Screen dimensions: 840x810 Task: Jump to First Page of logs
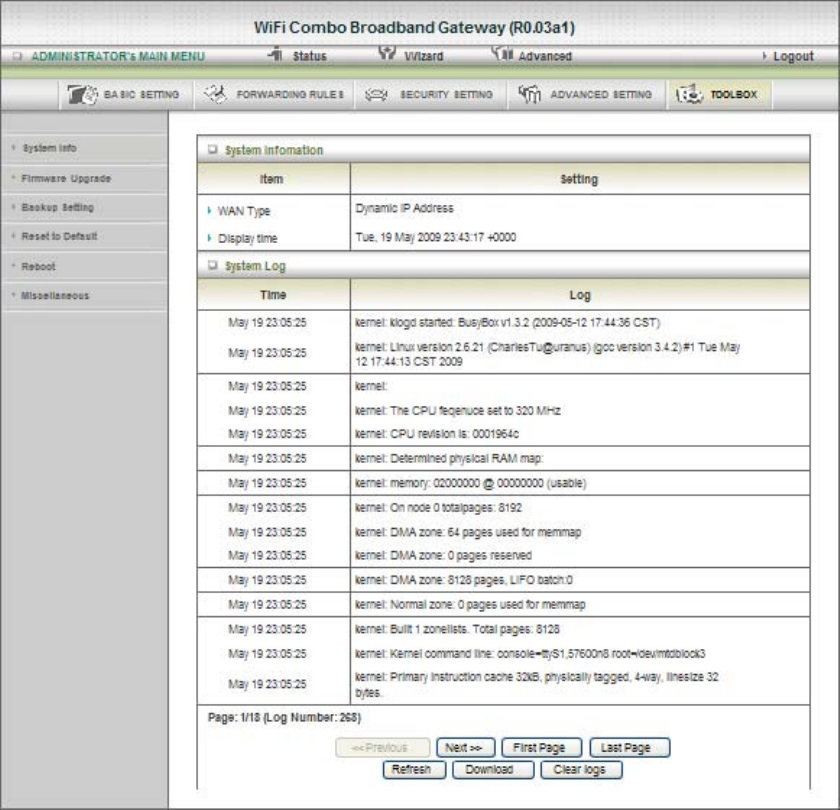(x=541, y=747)
